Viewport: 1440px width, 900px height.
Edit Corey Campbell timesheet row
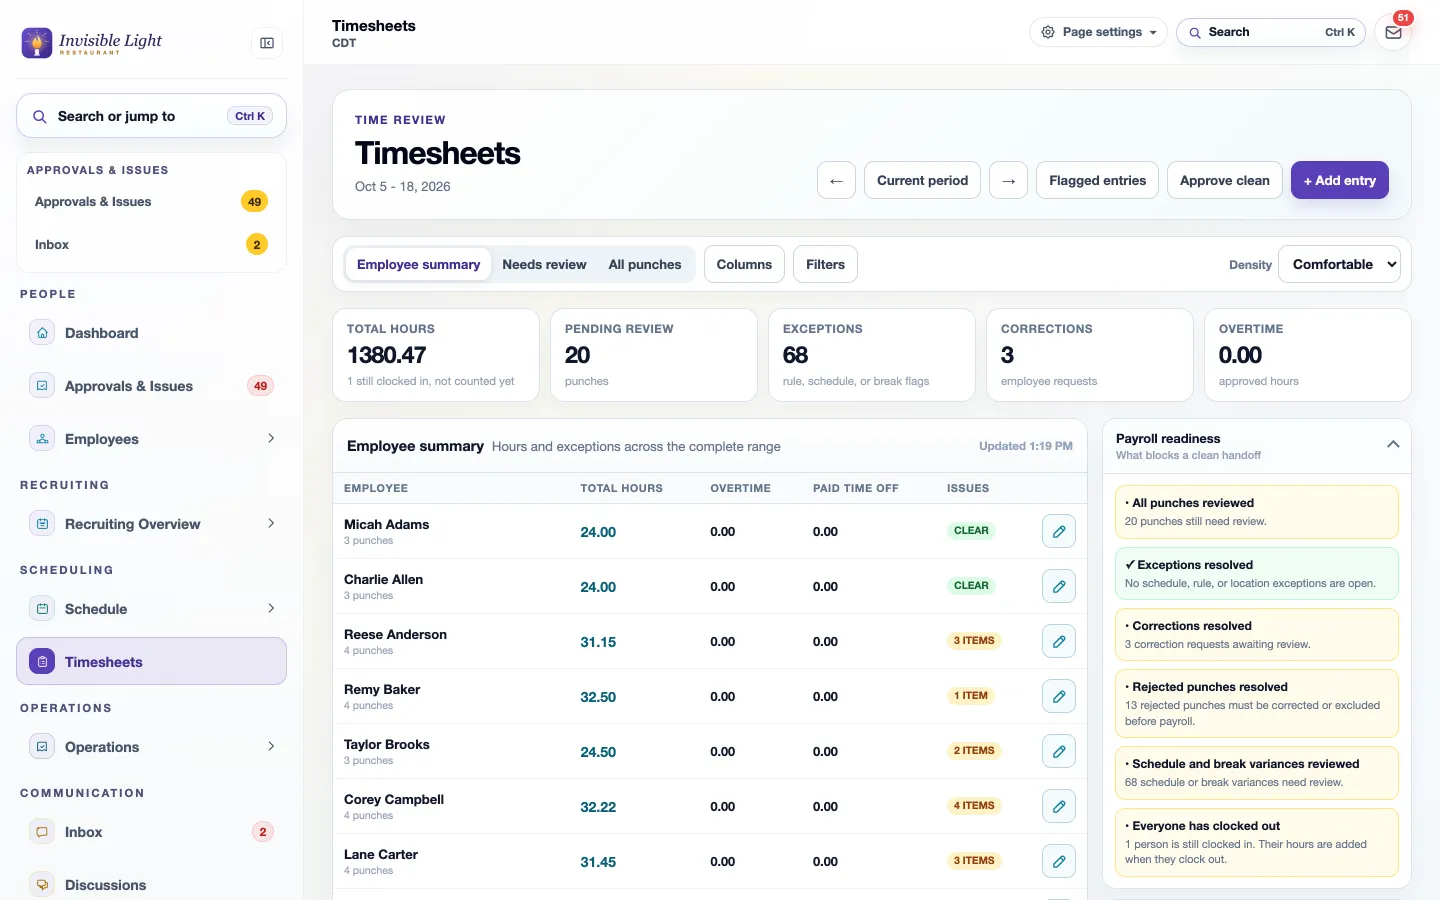pos(1059,807)
